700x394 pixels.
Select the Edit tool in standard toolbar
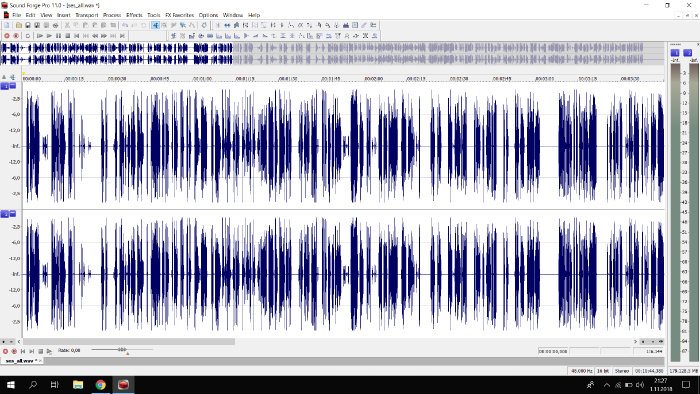pyautogui.click(x=155, y=25)
